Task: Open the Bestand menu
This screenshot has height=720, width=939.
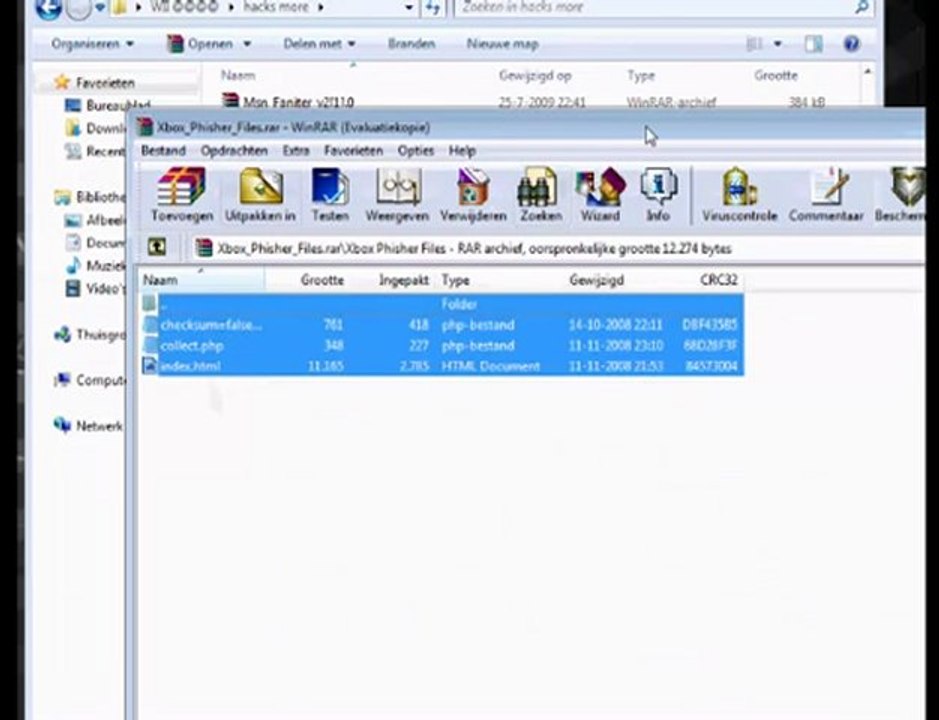Action: pos(163,150)
